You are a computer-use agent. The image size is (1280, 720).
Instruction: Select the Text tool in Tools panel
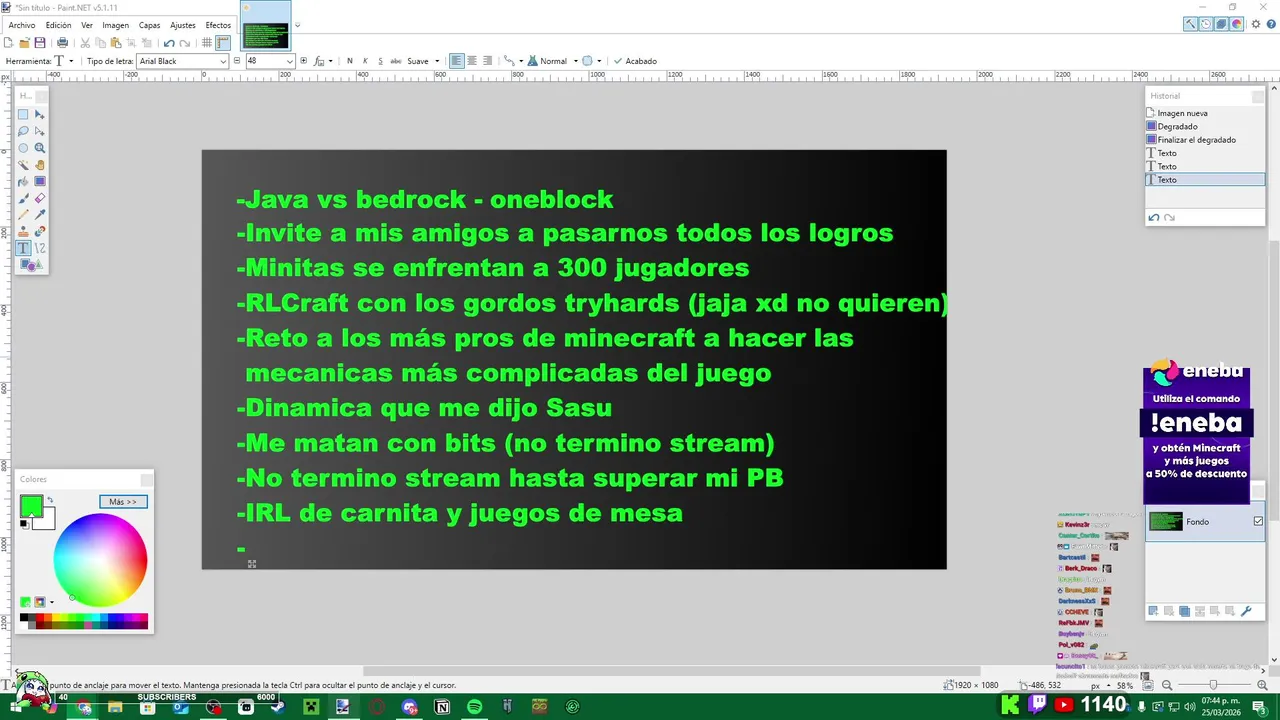click(23, 248)
